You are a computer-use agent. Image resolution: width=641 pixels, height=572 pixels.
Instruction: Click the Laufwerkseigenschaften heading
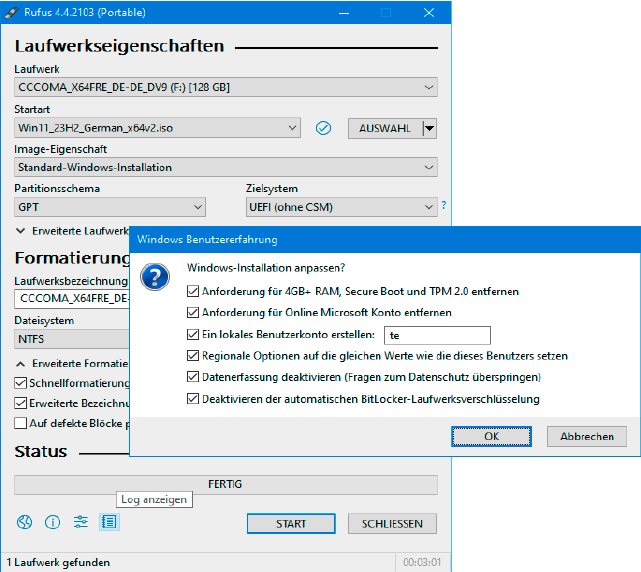point(119,46)
